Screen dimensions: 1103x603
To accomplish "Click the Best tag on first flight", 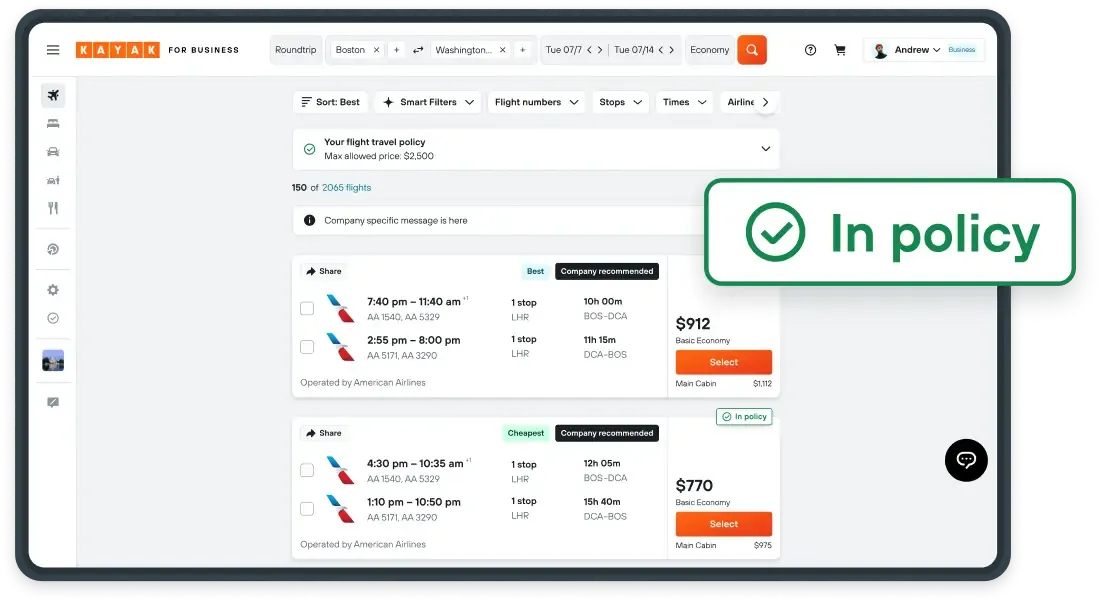I will point(535,271).
